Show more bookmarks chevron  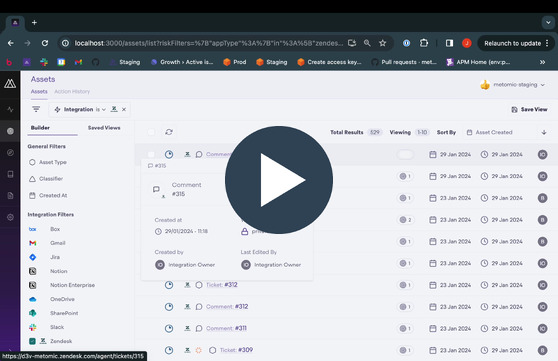[542, 62]
